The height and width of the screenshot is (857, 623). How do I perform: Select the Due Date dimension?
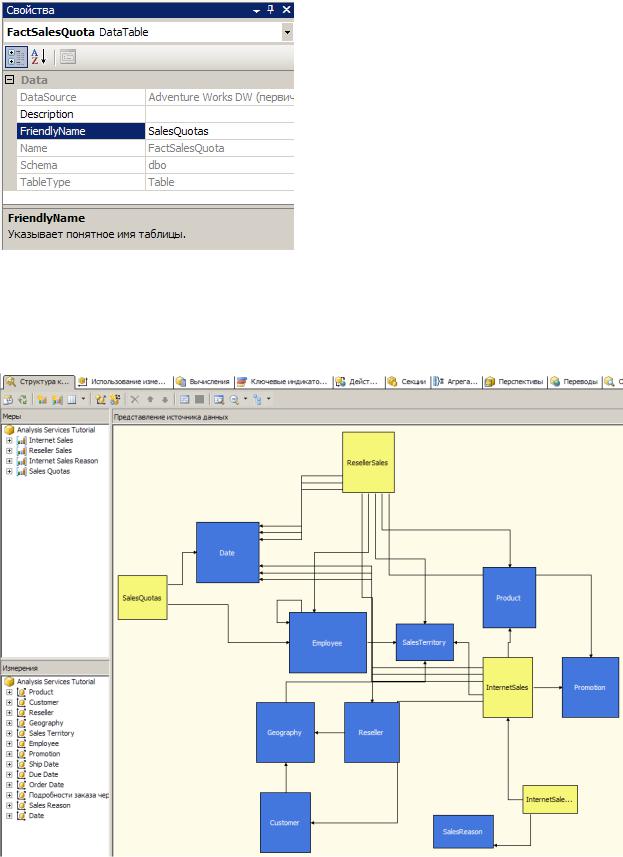tap(43, 774)
